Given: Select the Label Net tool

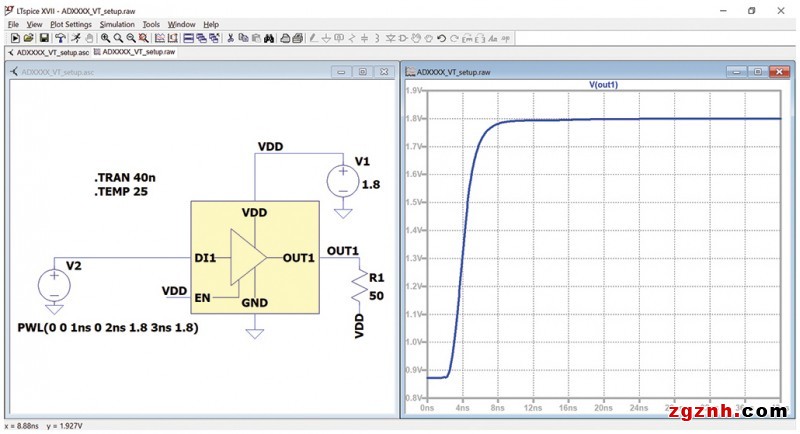Looking at the screenshot, I should click(339, 38).
